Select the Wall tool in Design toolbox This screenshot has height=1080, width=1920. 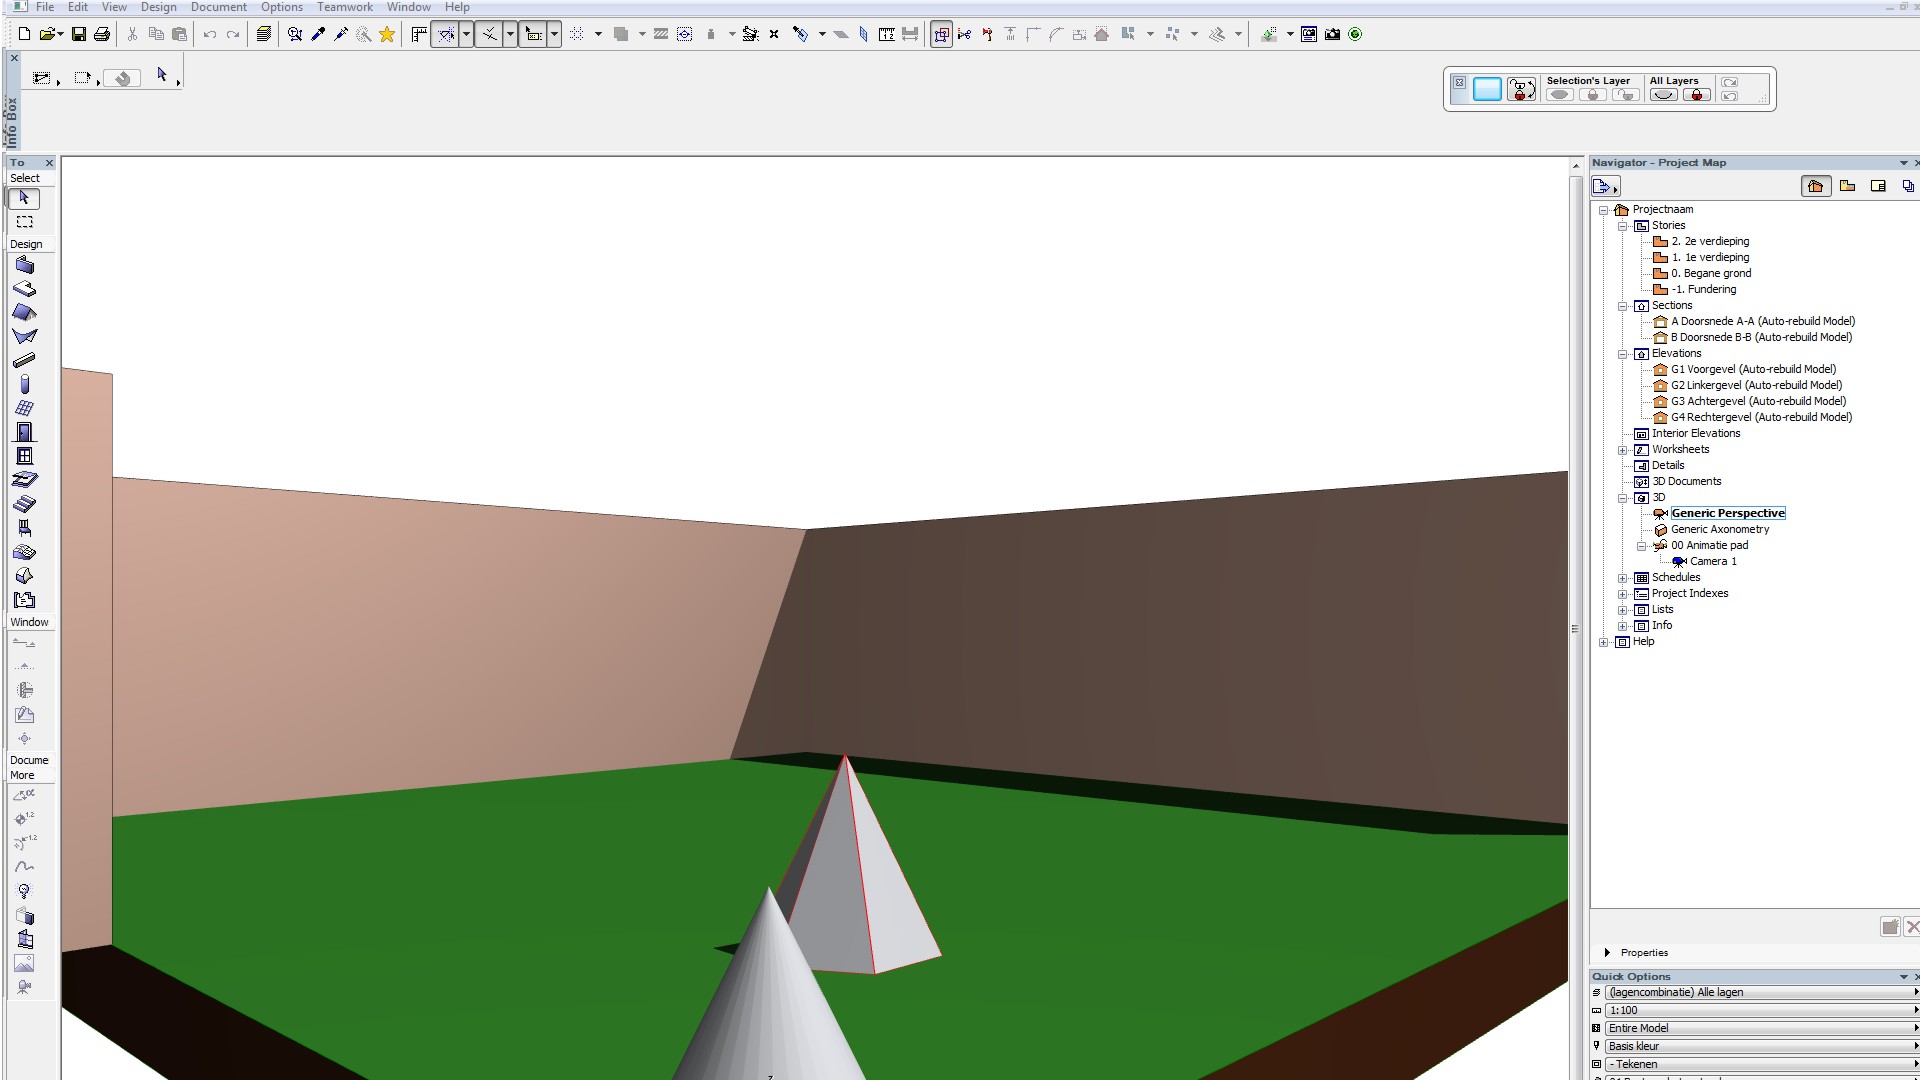coord(24,265)
